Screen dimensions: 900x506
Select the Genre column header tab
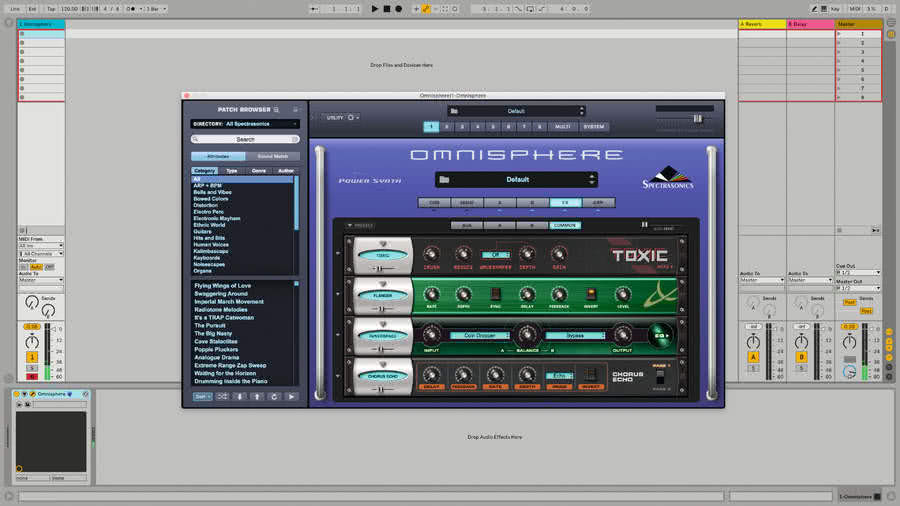[x=259, y=170]
